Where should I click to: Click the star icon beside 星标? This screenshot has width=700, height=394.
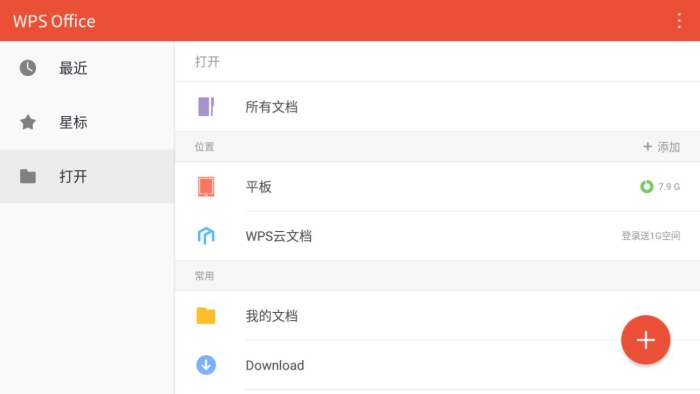coord(28,122)
